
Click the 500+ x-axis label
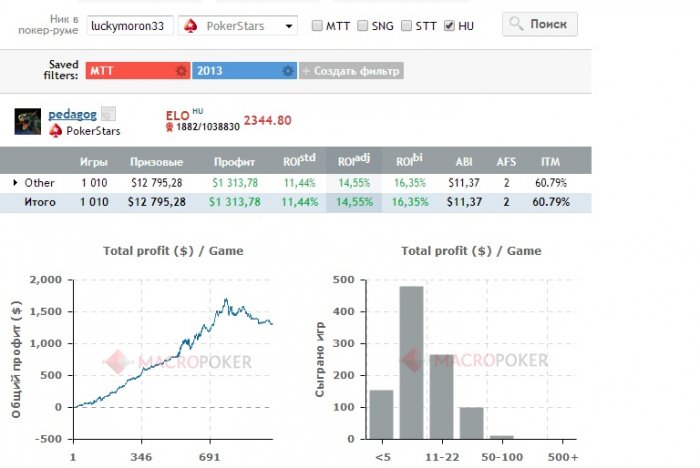563,457
